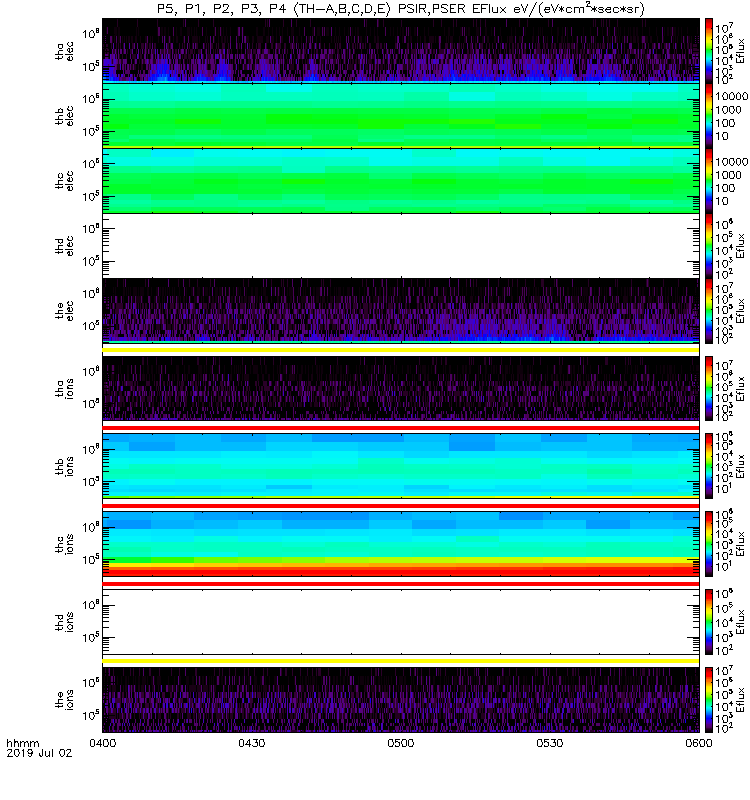The height and width of the screenshot is (800, 750).
Task: Click the yellow status bar under 'the elec' panel
Action: pos(401,350)
